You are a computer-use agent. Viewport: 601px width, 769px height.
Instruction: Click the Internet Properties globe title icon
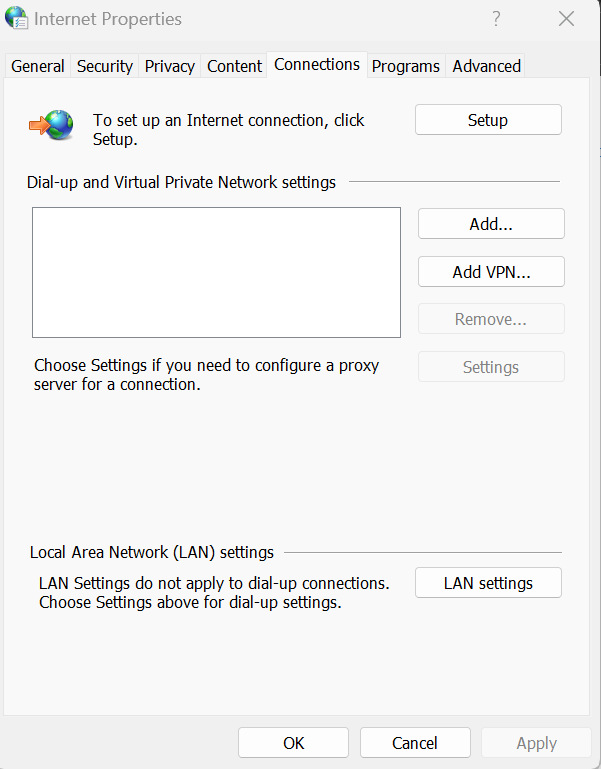(17, 19)
